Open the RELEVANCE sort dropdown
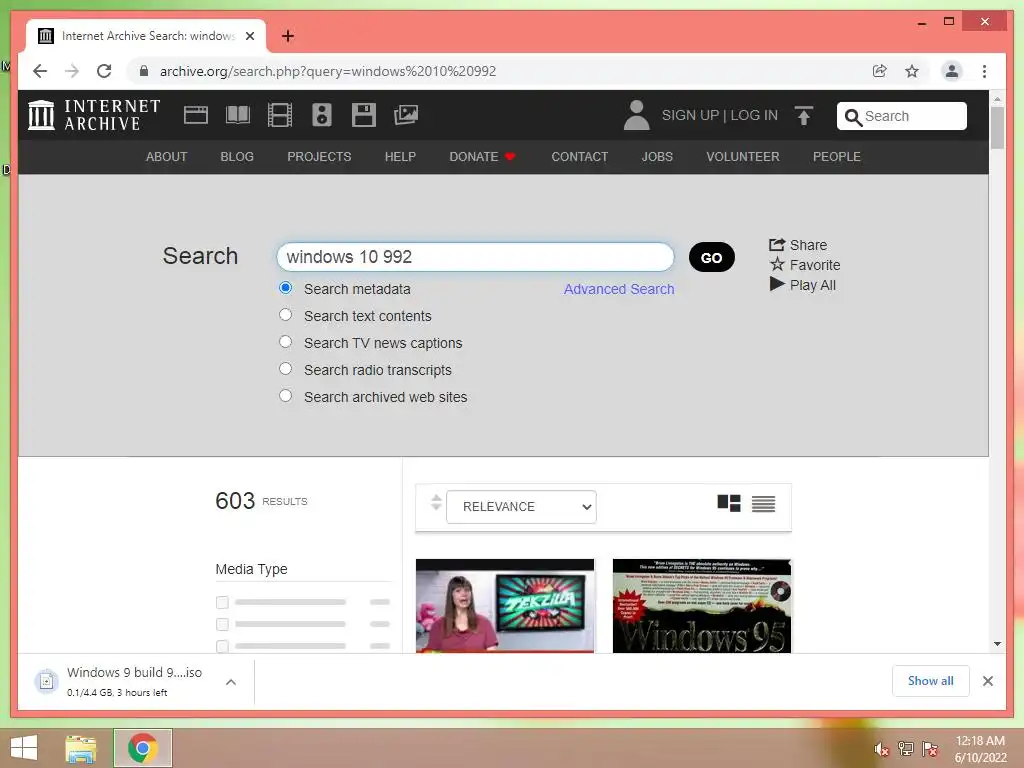 click(x=521, y=507)
